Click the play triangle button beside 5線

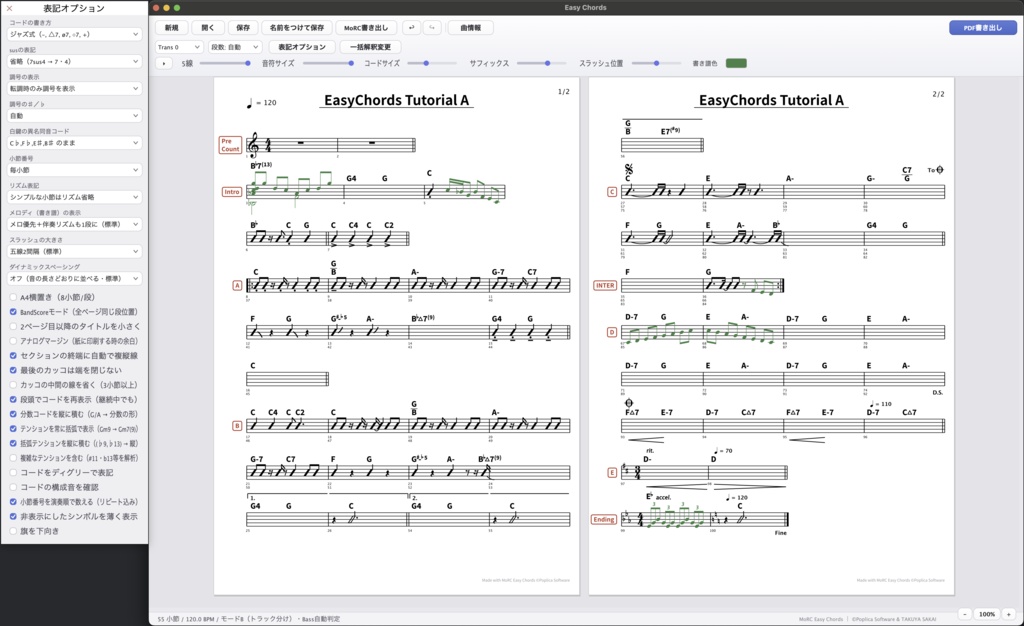pyautogui.click(x=163, y=63)
